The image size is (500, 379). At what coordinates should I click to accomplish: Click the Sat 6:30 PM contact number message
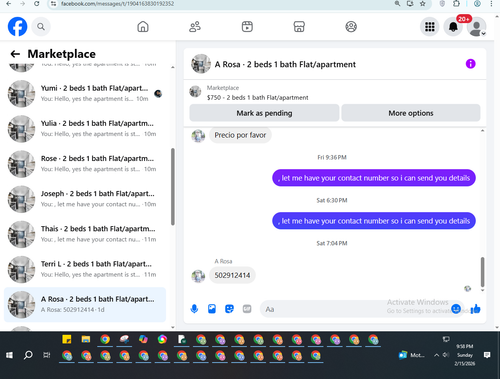pyautogui.click(x=374, y=221)
